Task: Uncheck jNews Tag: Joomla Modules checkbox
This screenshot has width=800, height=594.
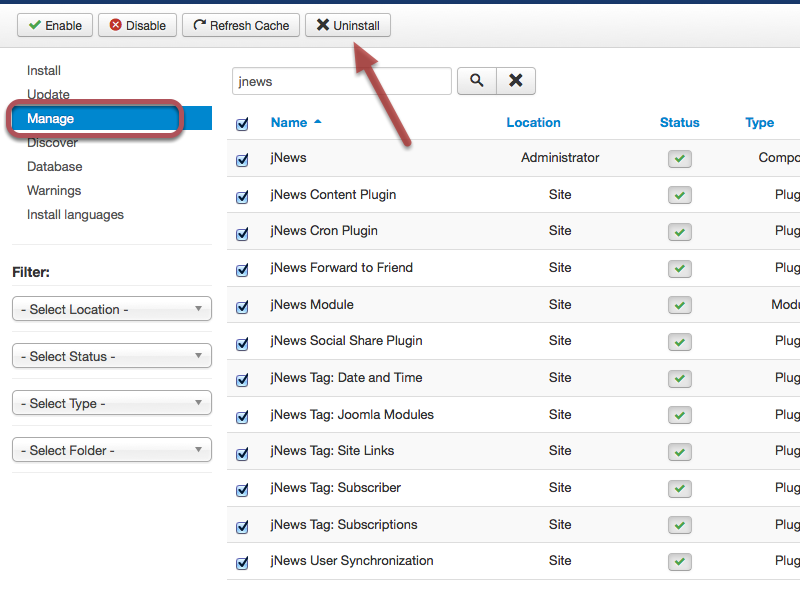Action: 242,416
